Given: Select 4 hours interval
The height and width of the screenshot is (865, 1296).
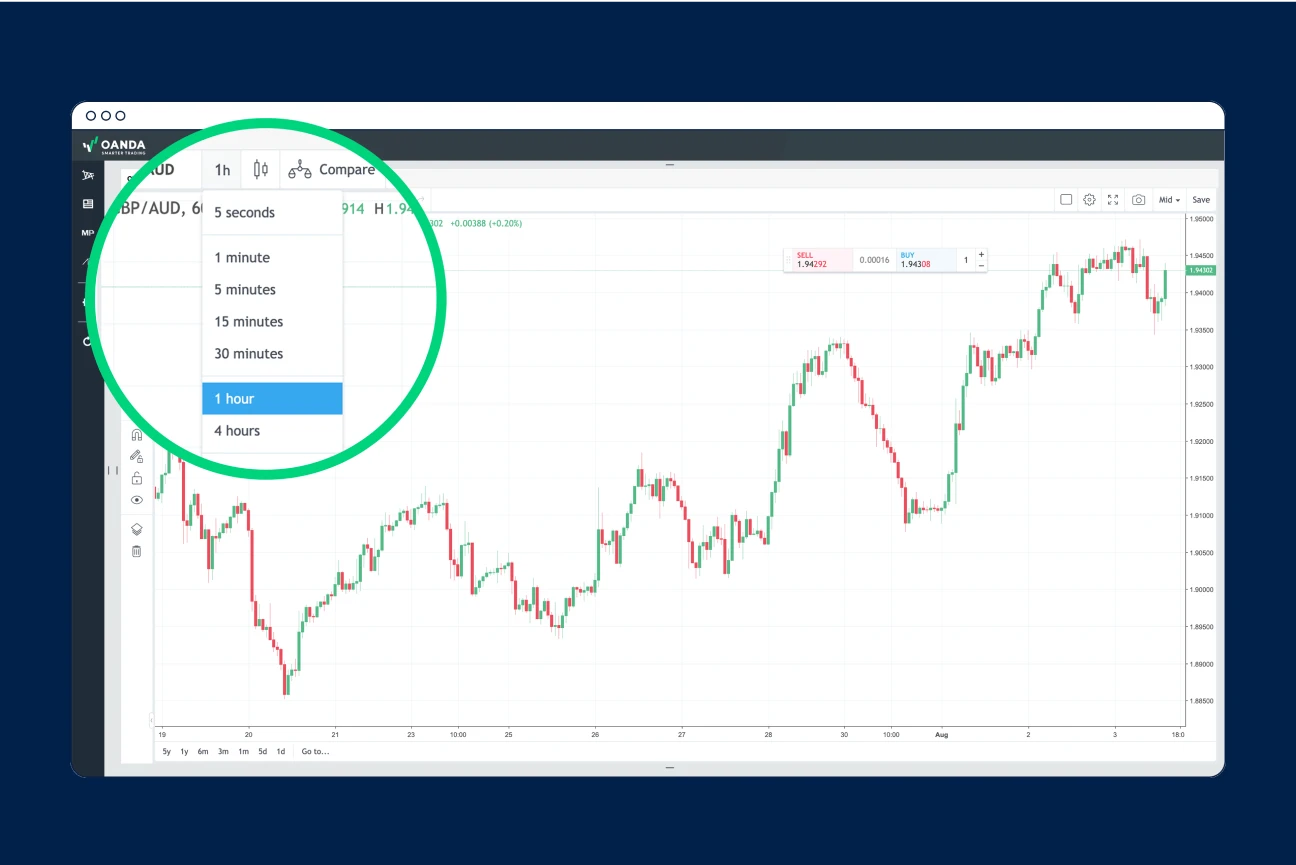Looking at the screenshot, I should pos(272,431).
